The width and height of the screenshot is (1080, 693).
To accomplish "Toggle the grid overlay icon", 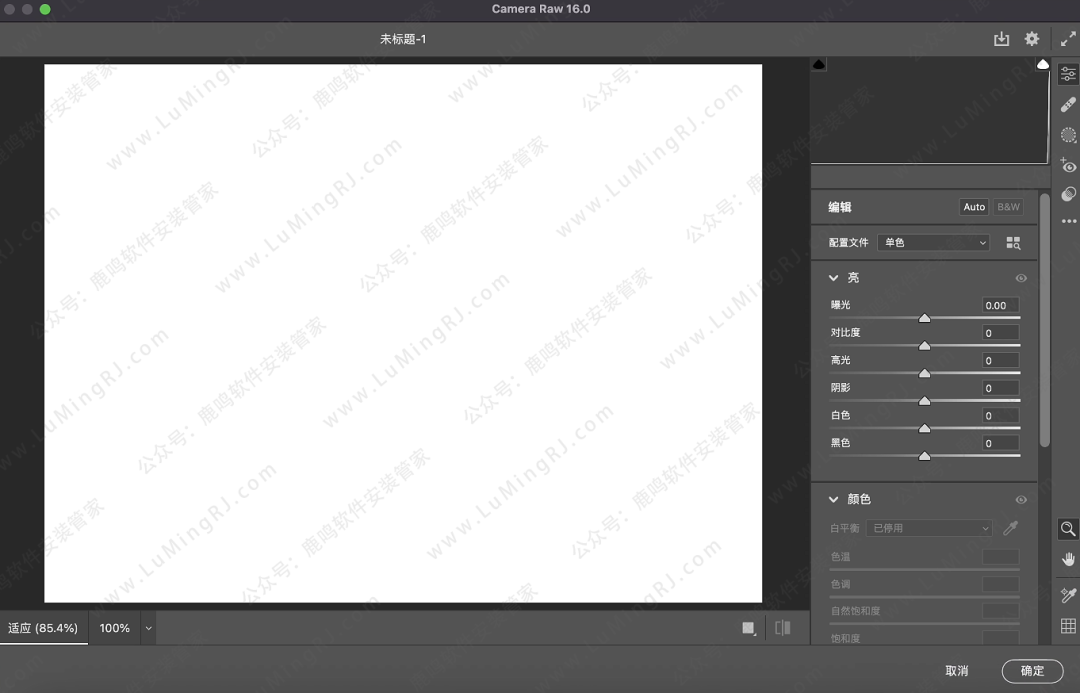I will (x=1067, y=625).
